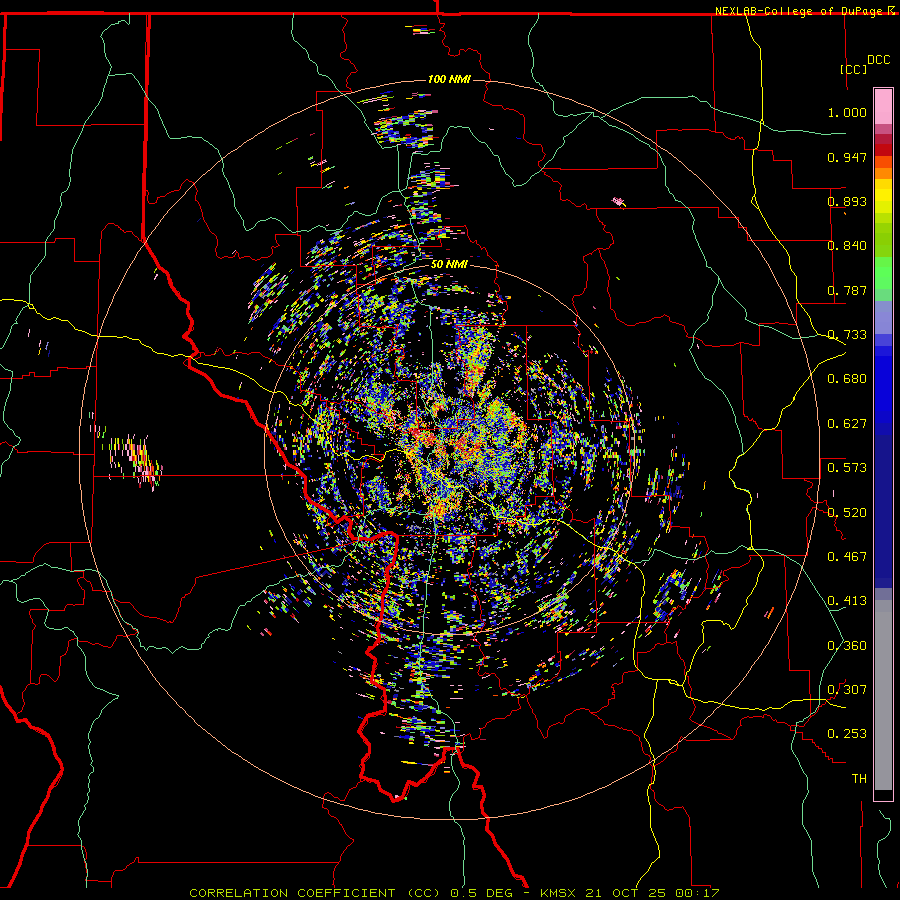
Task: Click the DCC label above the color scale
Action: (x=878, y=60)
